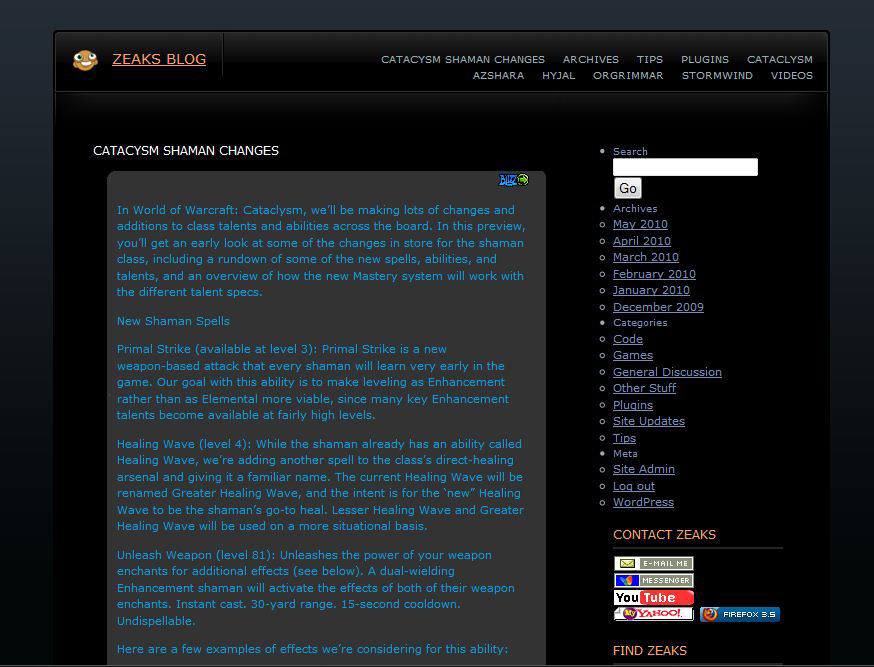Open the April 2010 archive
Screen dimensions: 874x667
tap(642, 241)
